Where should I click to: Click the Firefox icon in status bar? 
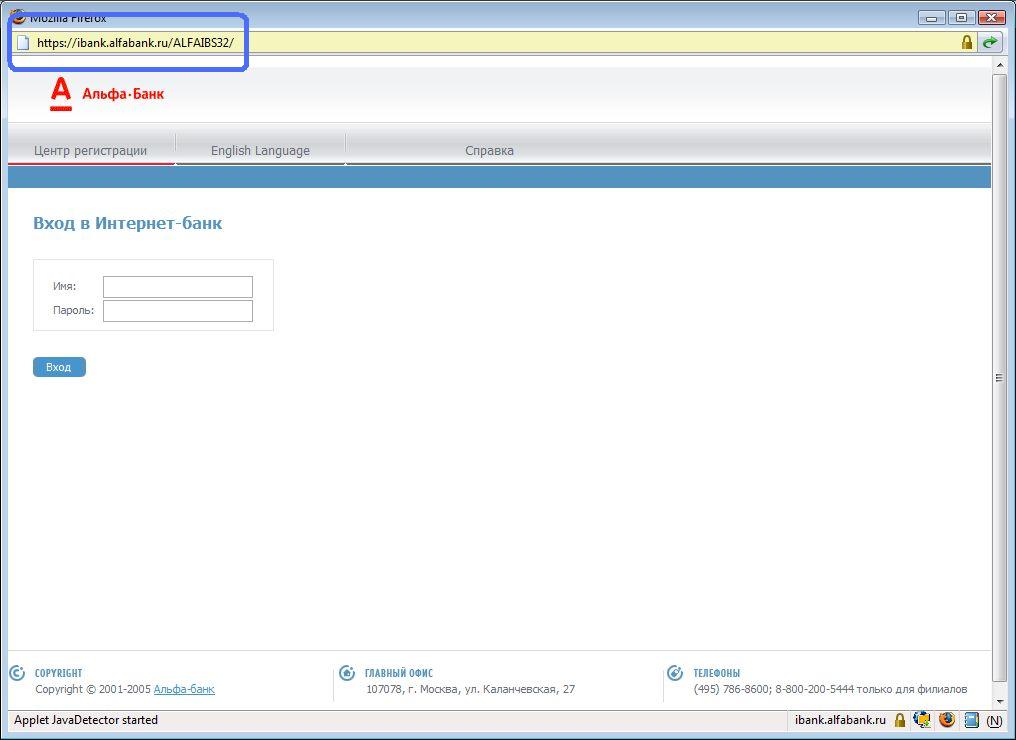coord(947,719)
